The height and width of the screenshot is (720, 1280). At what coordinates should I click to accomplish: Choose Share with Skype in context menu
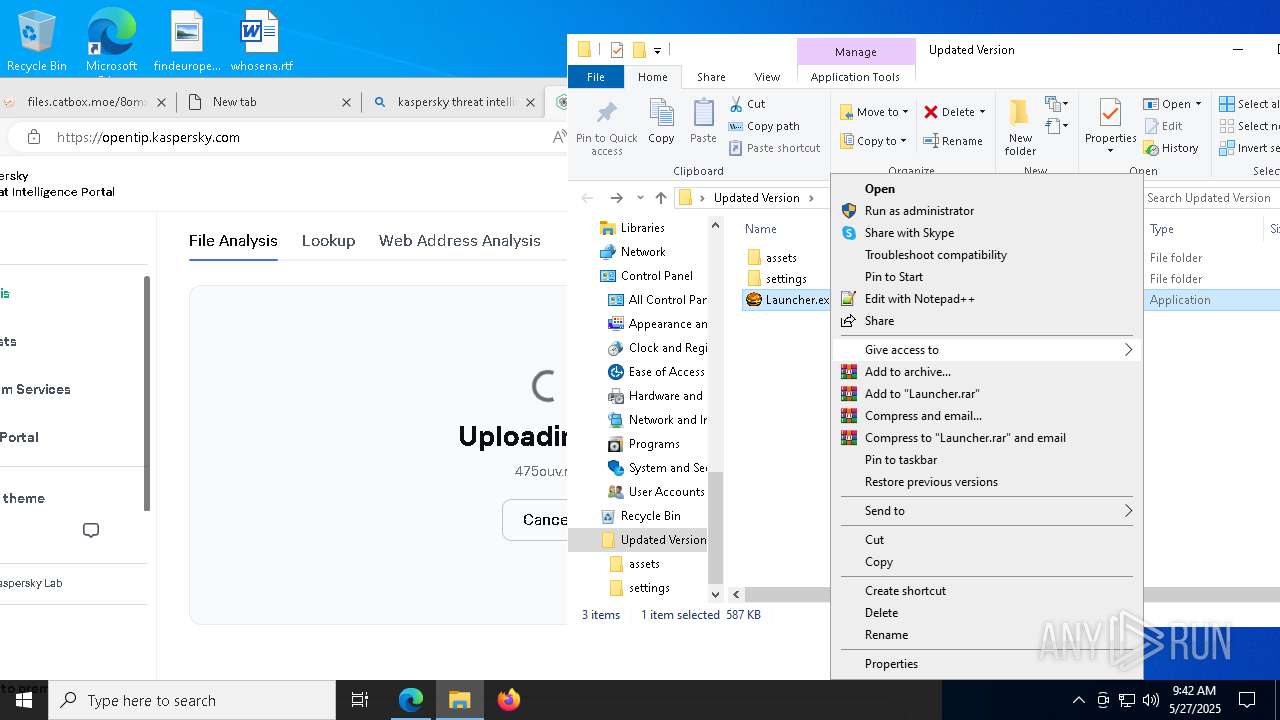click(986, 233)
